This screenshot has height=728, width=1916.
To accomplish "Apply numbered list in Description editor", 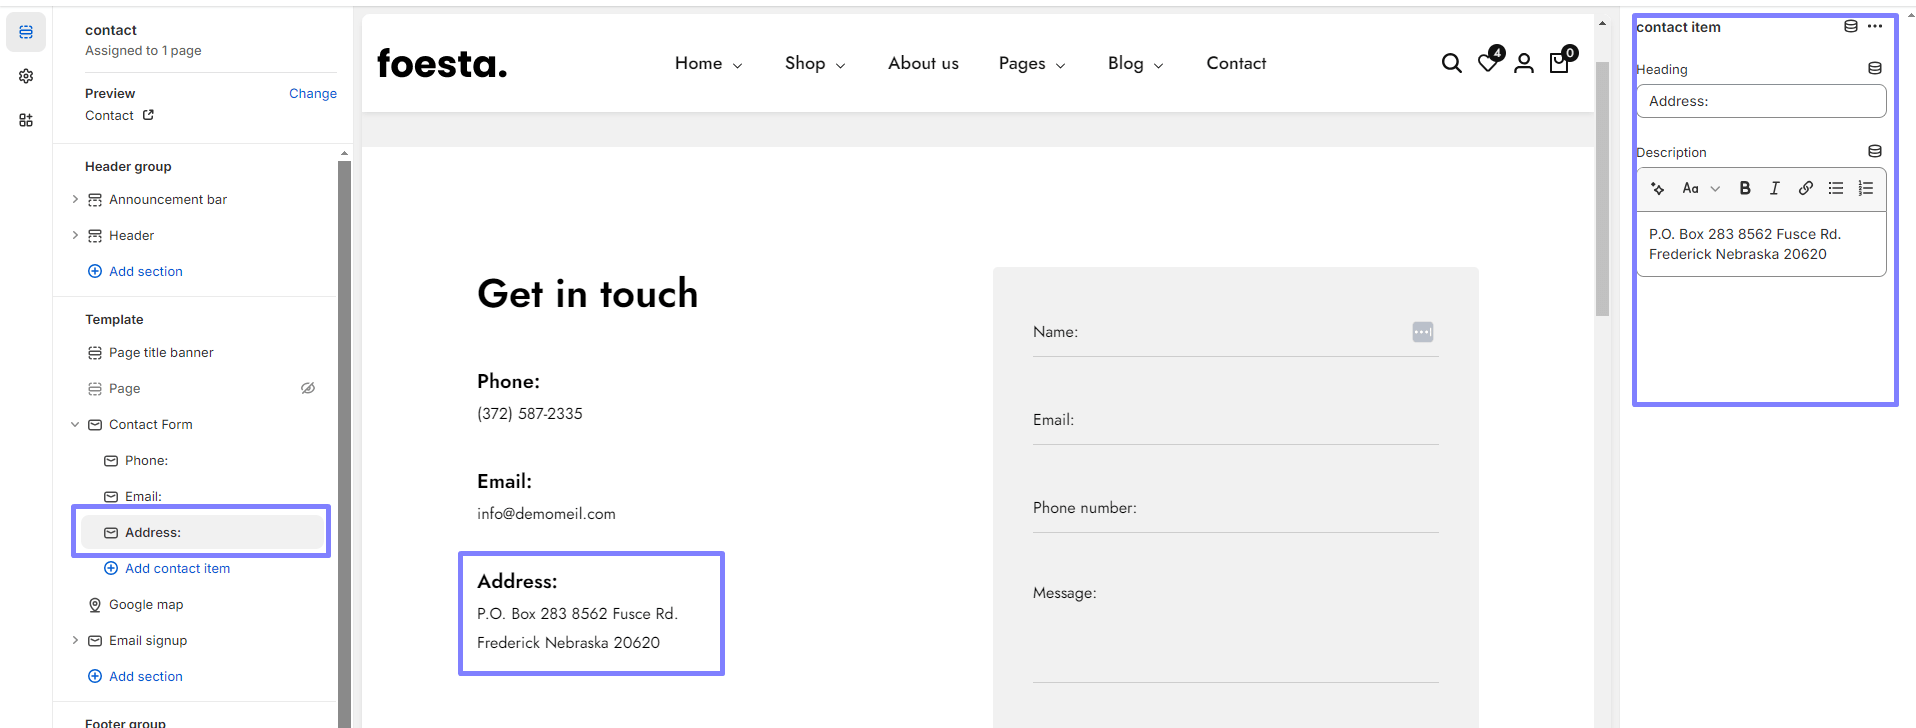I will 1865,188.
